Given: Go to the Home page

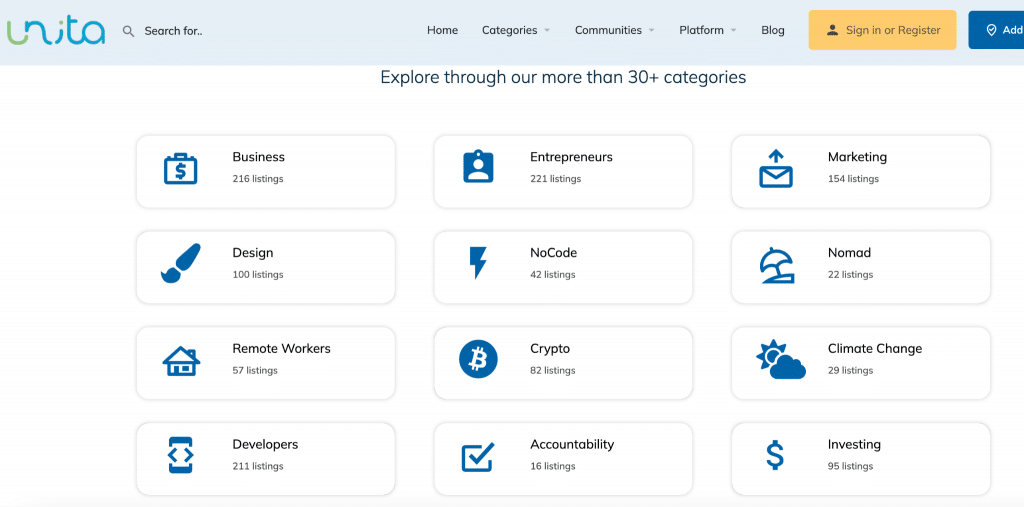Looking at the screenshot, I should pyautogui.click(x=442, y=30).
